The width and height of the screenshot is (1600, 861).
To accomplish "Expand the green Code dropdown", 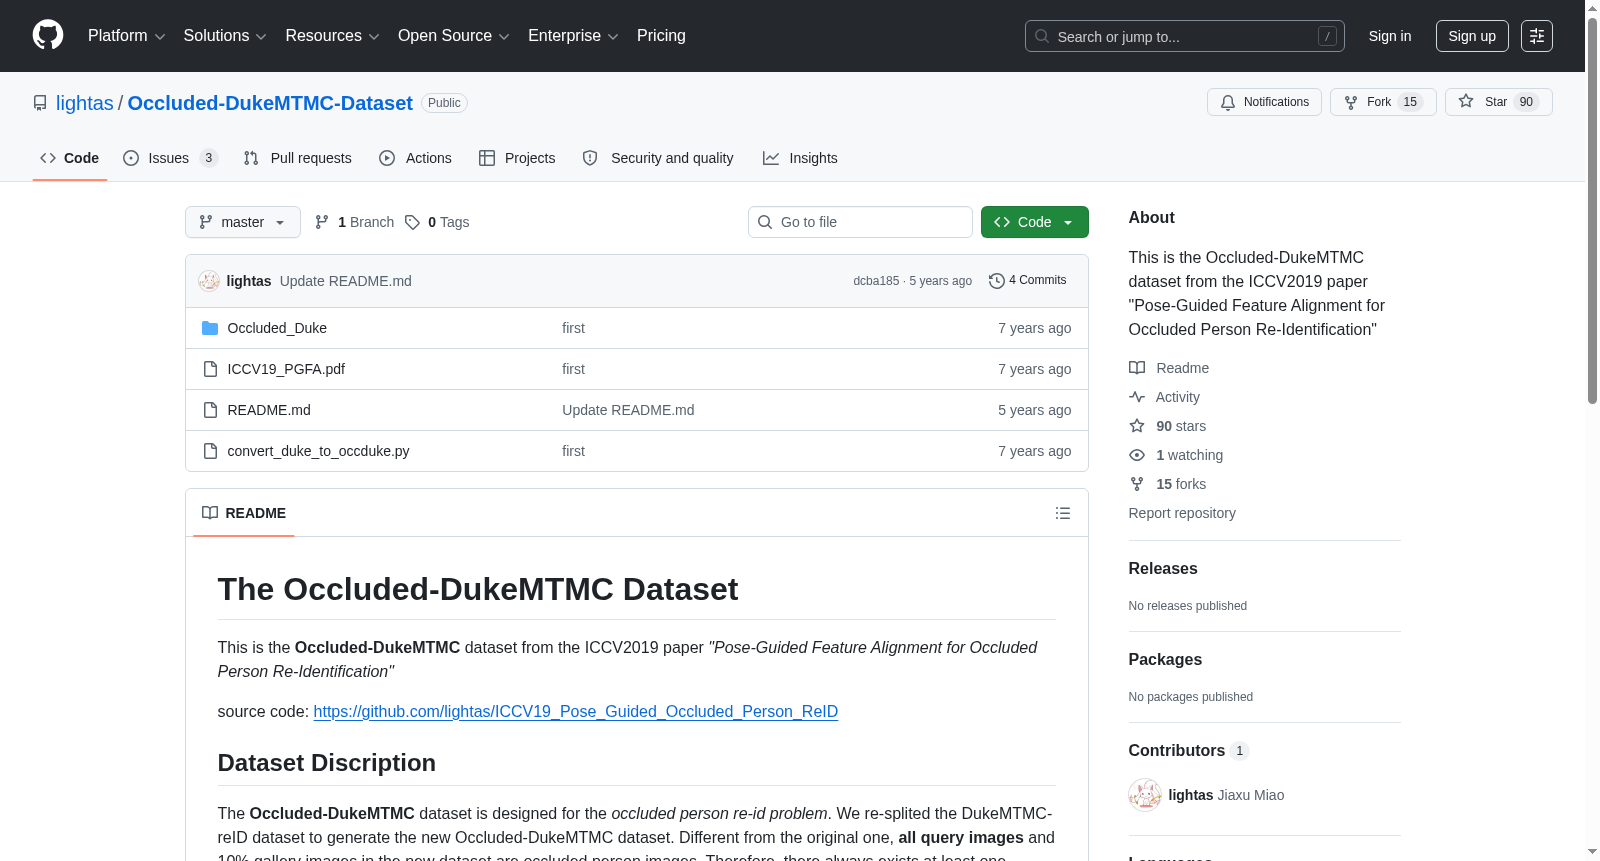I will (1035, 222).
